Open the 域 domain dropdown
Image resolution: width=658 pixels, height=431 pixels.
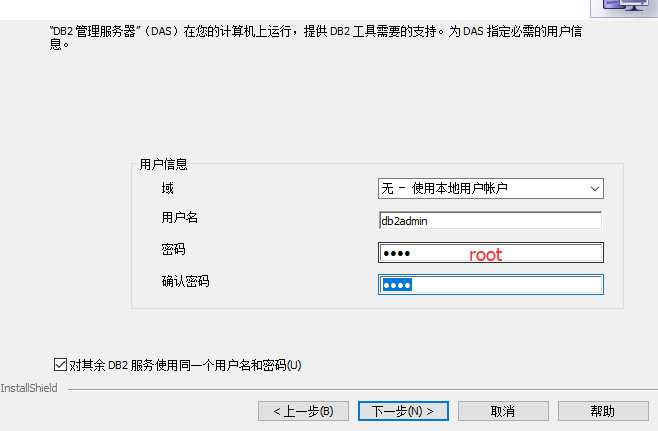pyautogui.click(x=491, y=188)
